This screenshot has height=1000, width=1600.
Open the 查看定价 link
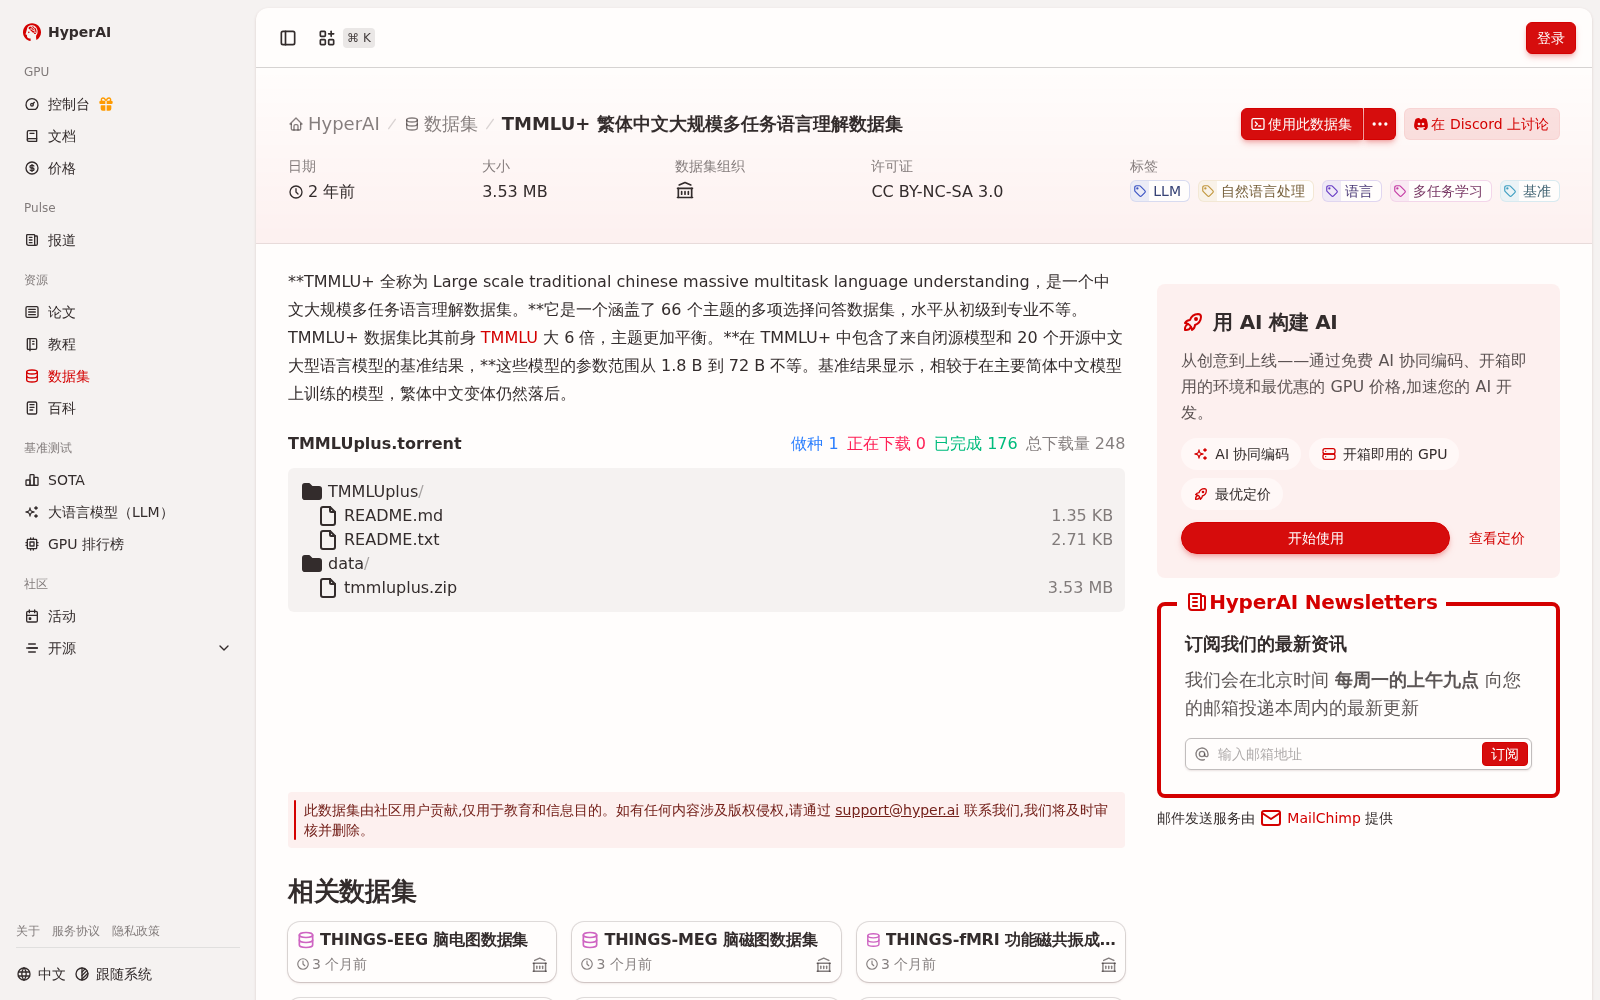[x=1496, y=538]
